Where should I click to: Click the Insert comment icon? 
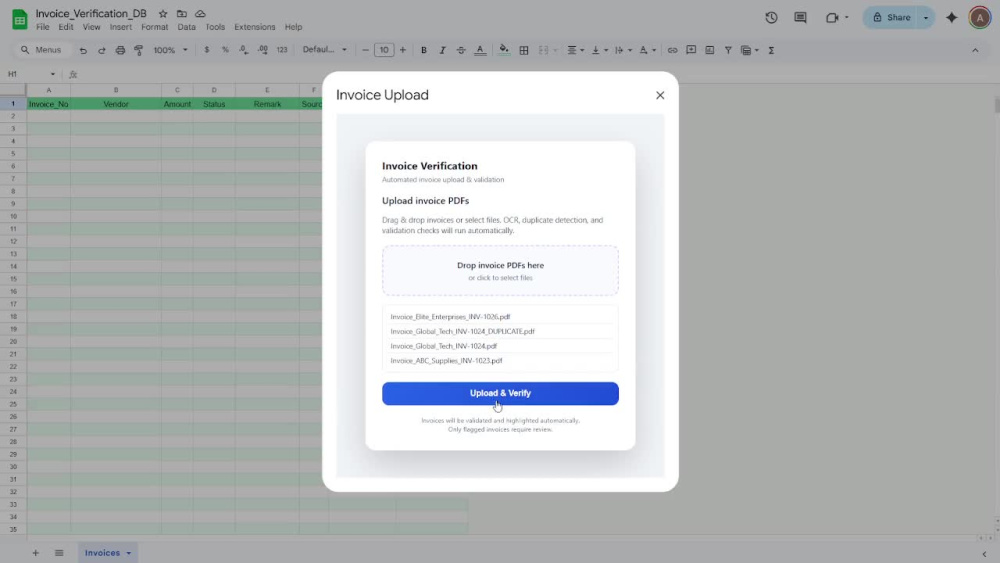tap(691, 50)
